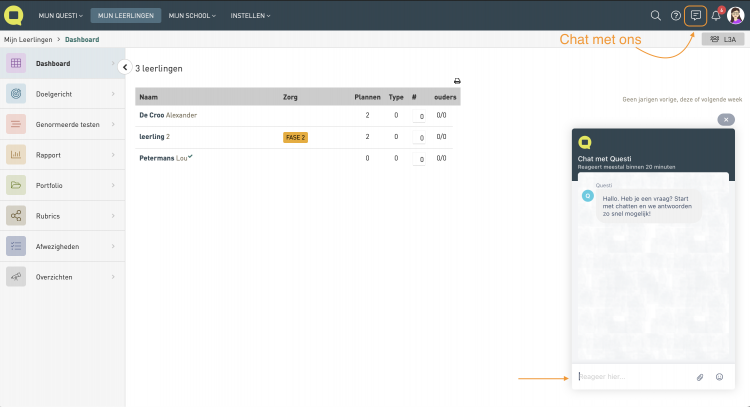Viewport: 750px width, 407px height.
Task: Close the chat widget with the X
Action: pos(726,120)
